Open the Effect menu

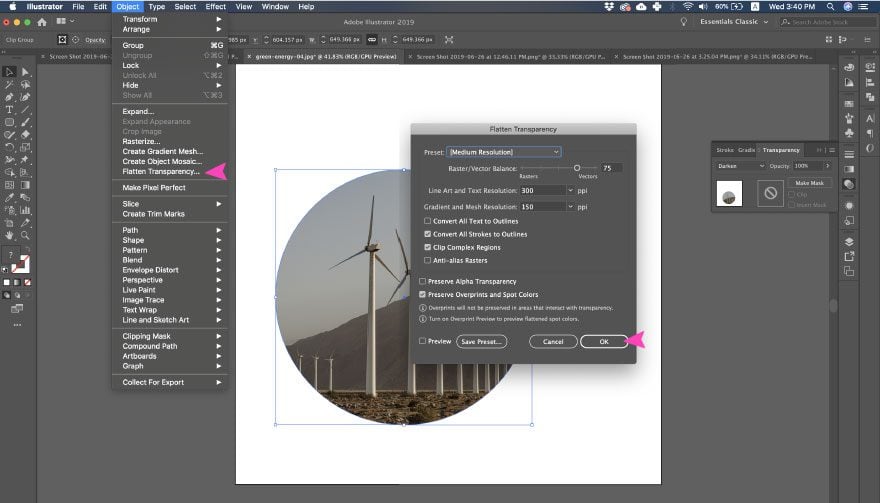click(216, 7)
